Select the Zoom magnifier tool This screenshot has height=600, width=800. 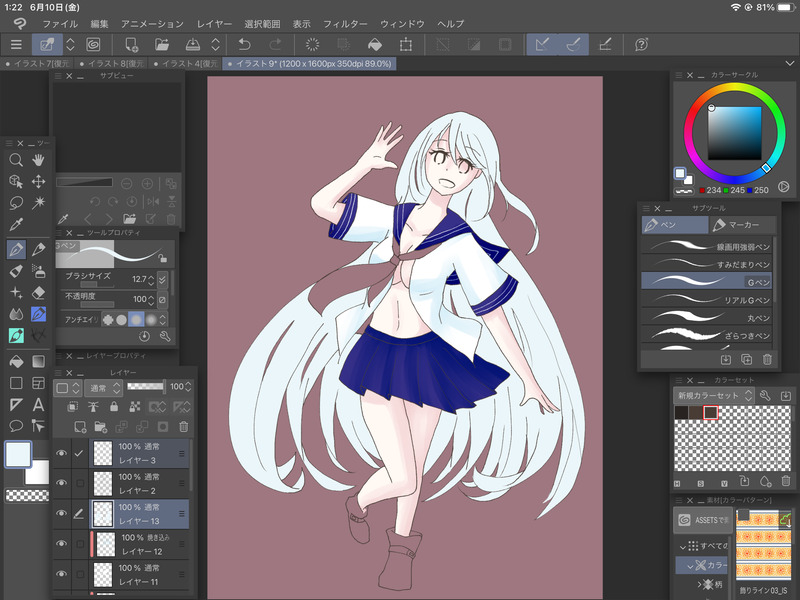click(16, 160)
